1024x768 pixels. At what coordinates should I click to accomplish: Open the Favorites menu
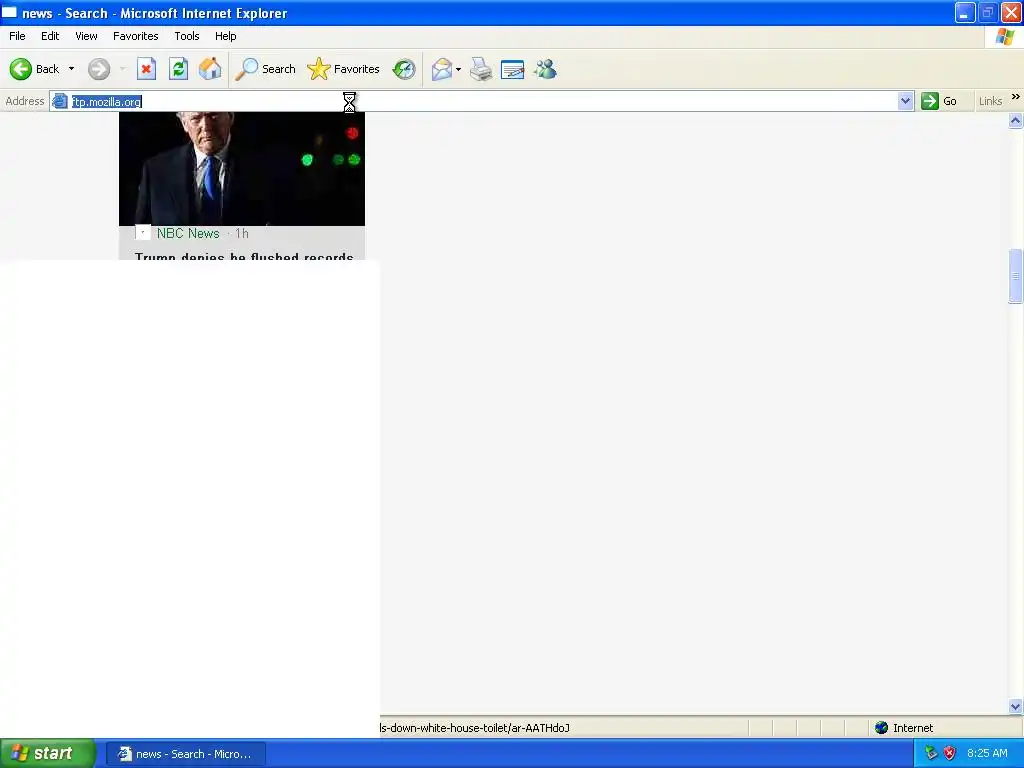pyautogui.click(x=136, y=36)
